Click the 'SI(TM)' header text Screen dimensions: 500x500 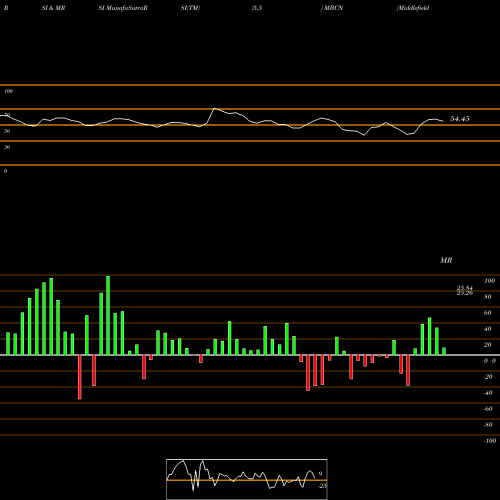click(x=190, y=8)
